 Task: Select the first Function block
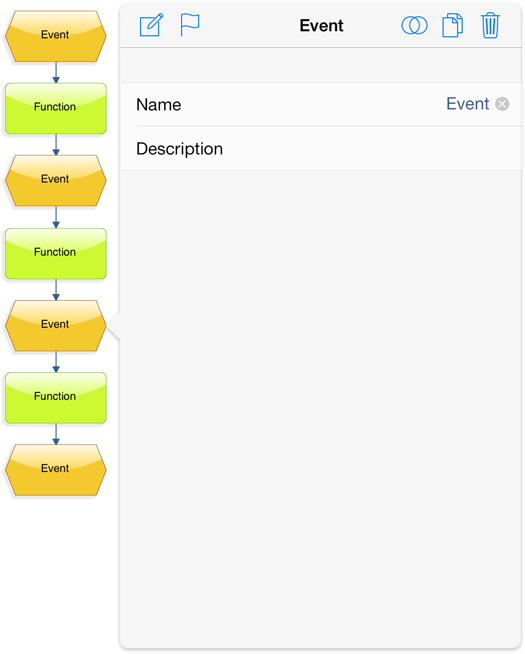click(55, 108)
